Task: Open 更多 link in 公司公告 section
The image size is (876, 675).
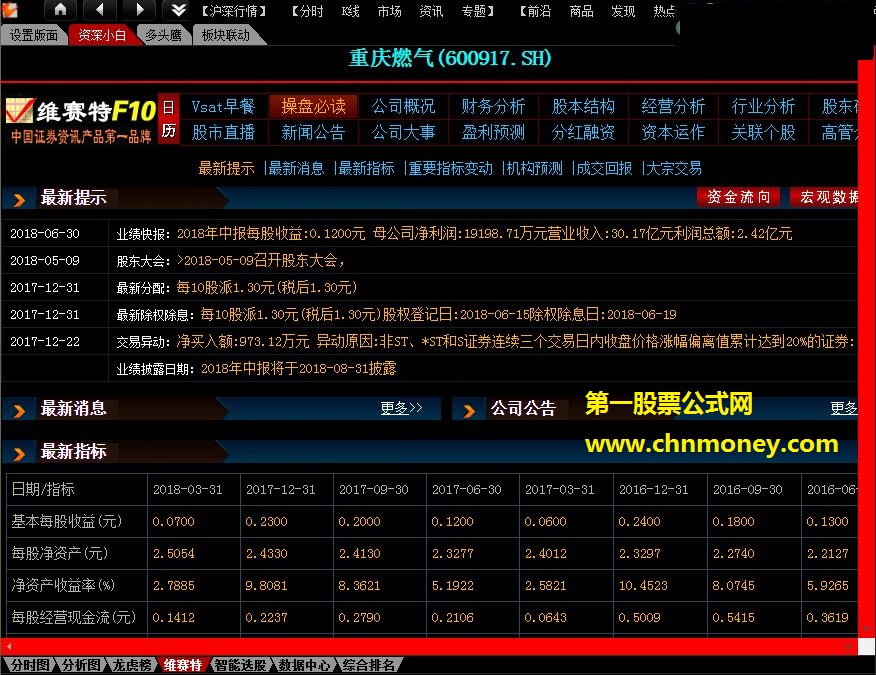Action: tap(844, 408)
